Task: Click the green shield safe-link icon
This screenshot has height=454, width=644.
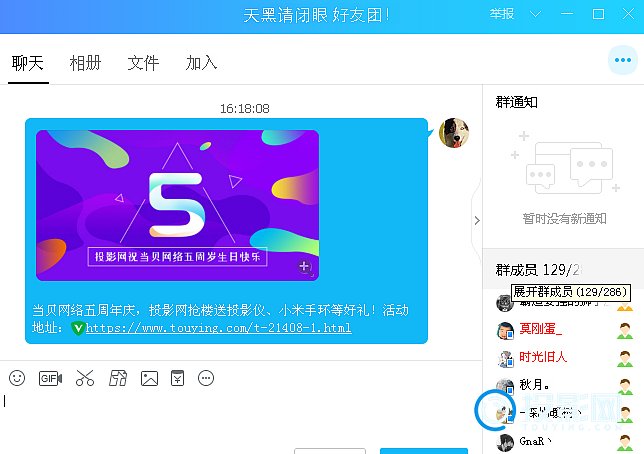Action: [77, 328]
